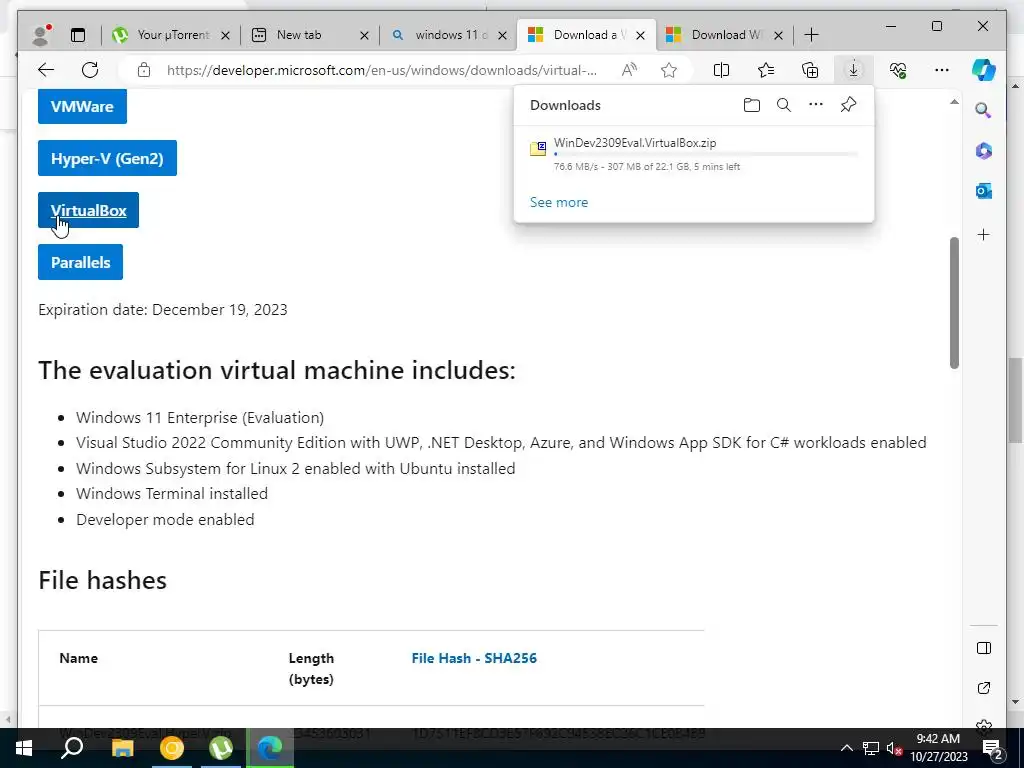This screenshot has width=1024, height=768.
Task: Click the address bar URL field
Action: (381, 70)
